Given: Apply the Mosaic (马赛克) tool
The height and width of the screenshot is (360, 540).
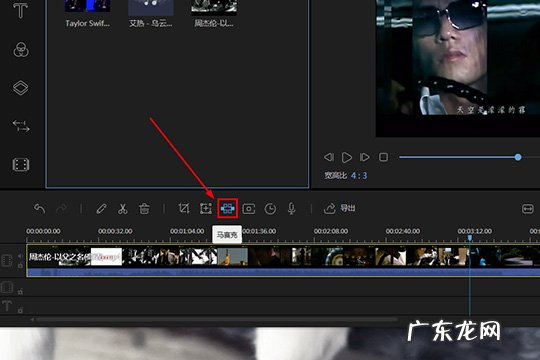Looking at the screenshot, I should [x=227, y=208].
